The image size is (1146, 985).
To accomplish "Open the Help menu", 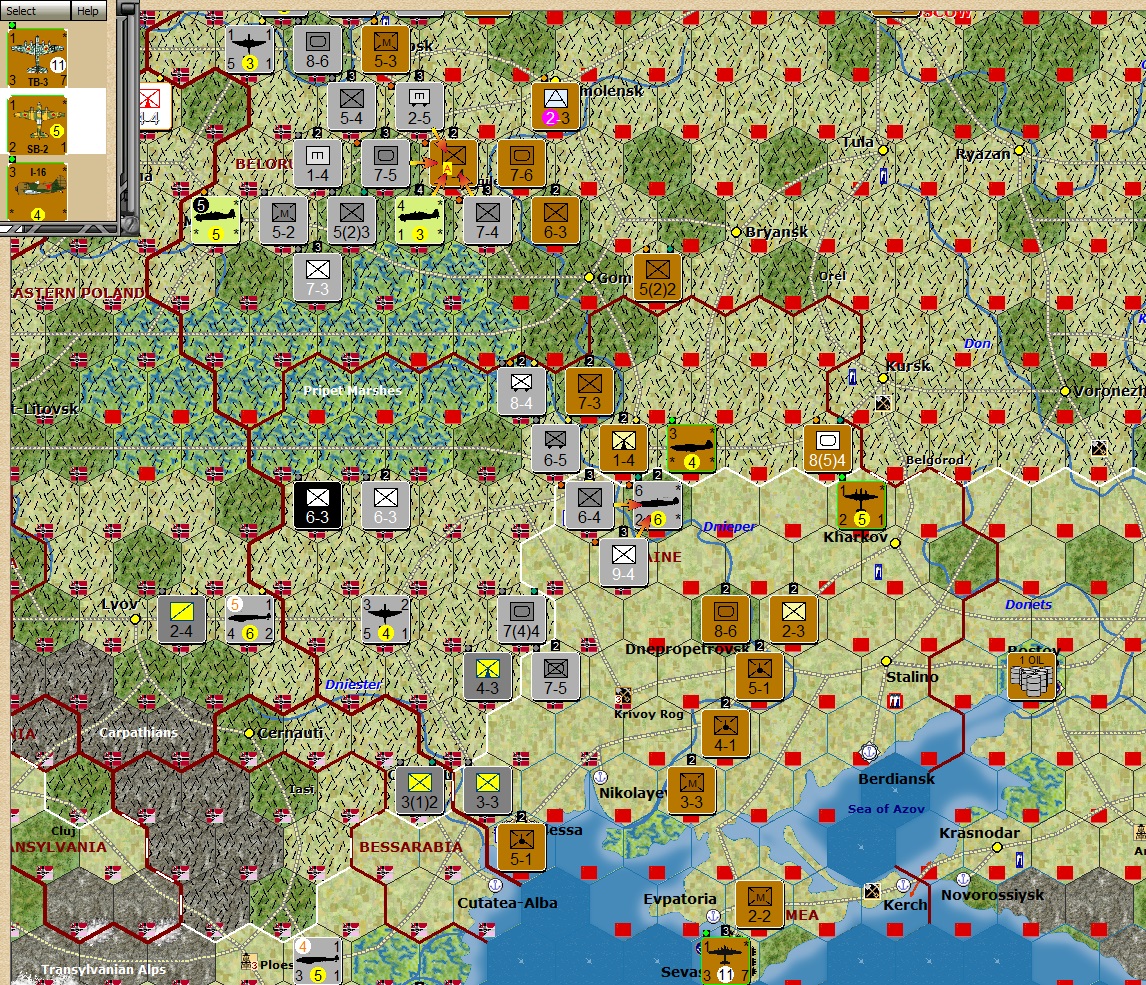I will click(x=88, y=10).
